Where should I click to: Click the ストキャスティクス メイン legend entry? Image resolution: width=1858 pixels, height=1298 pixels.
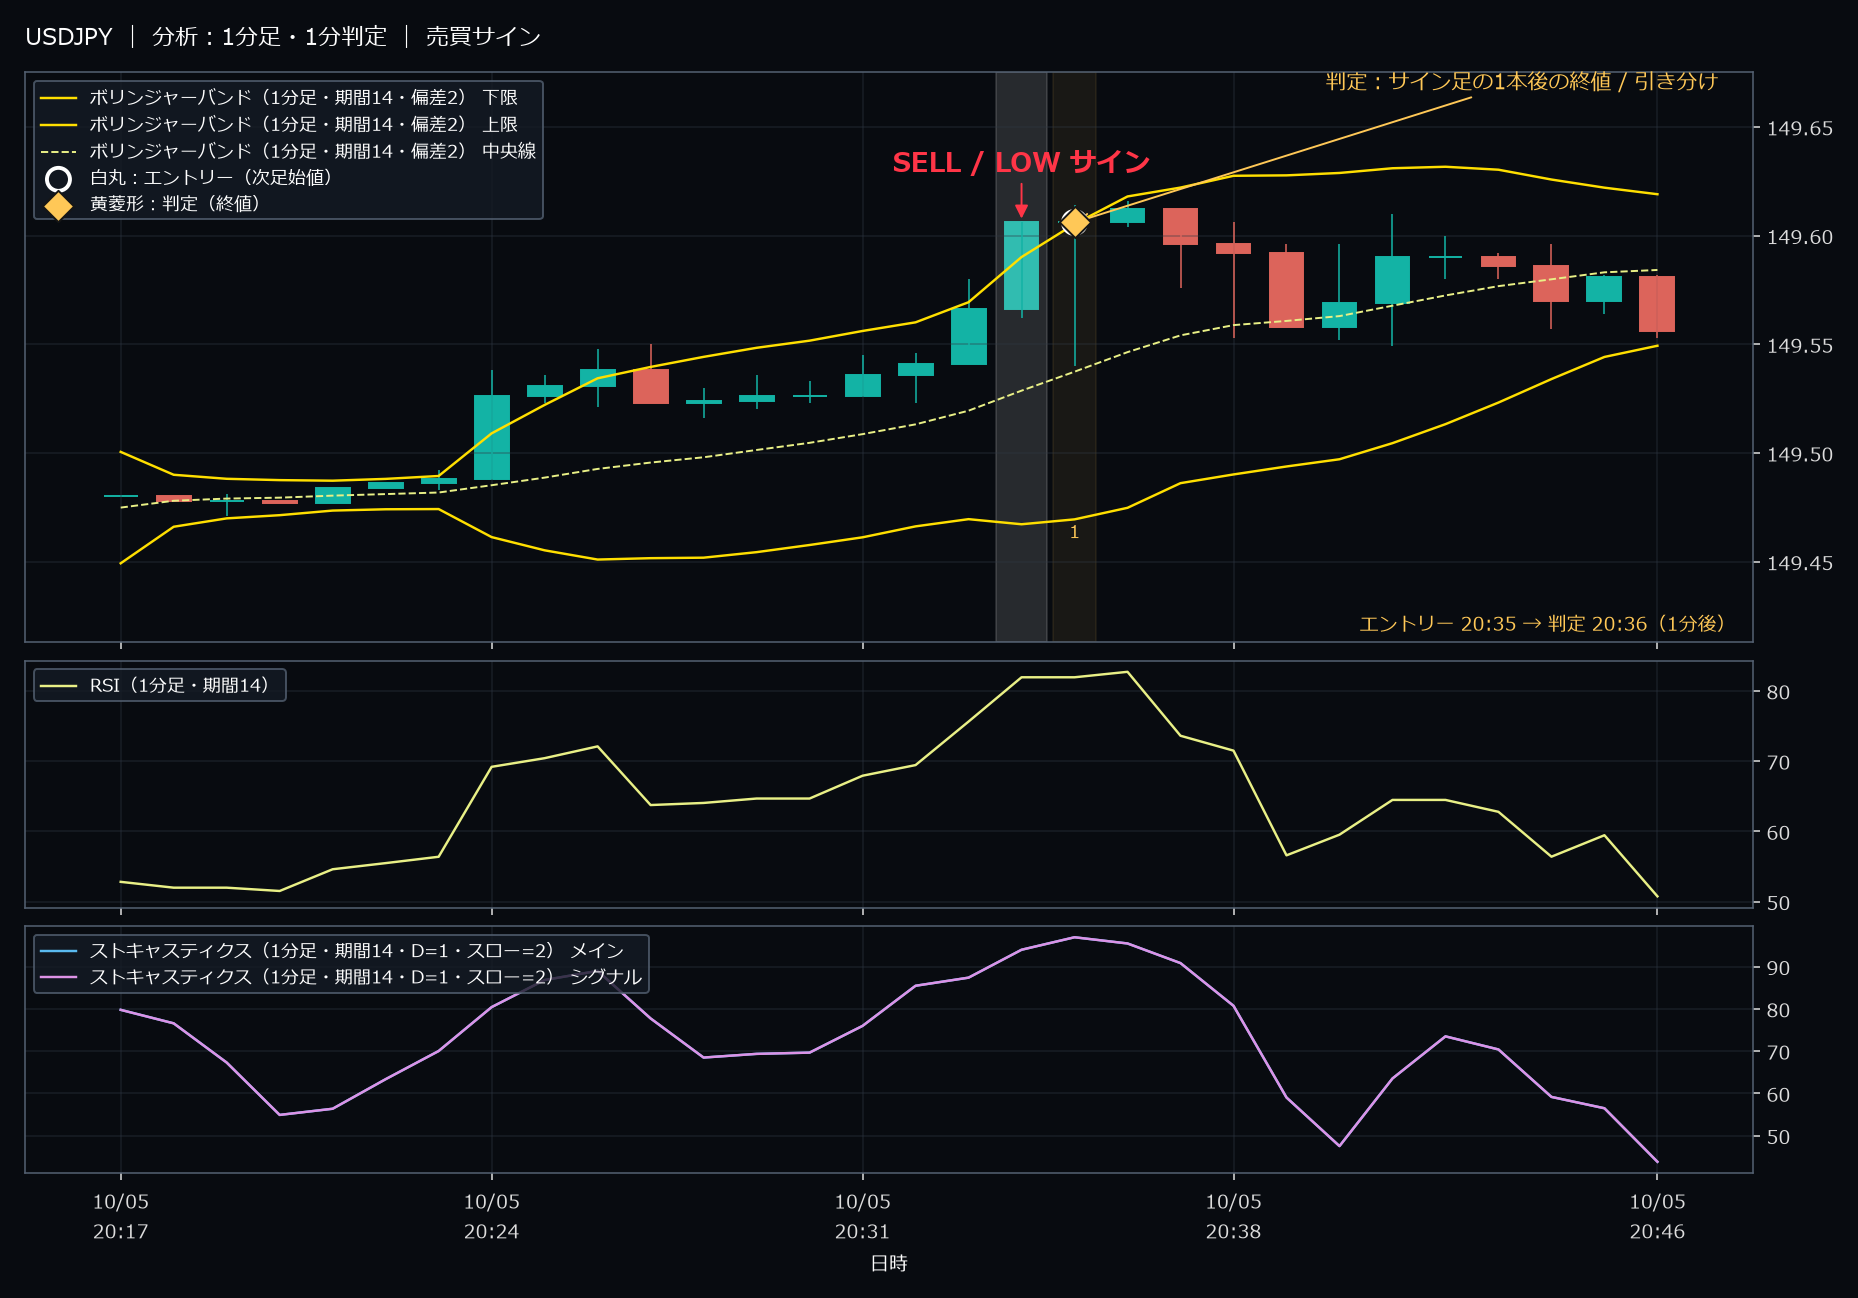[x=332, y=950]
